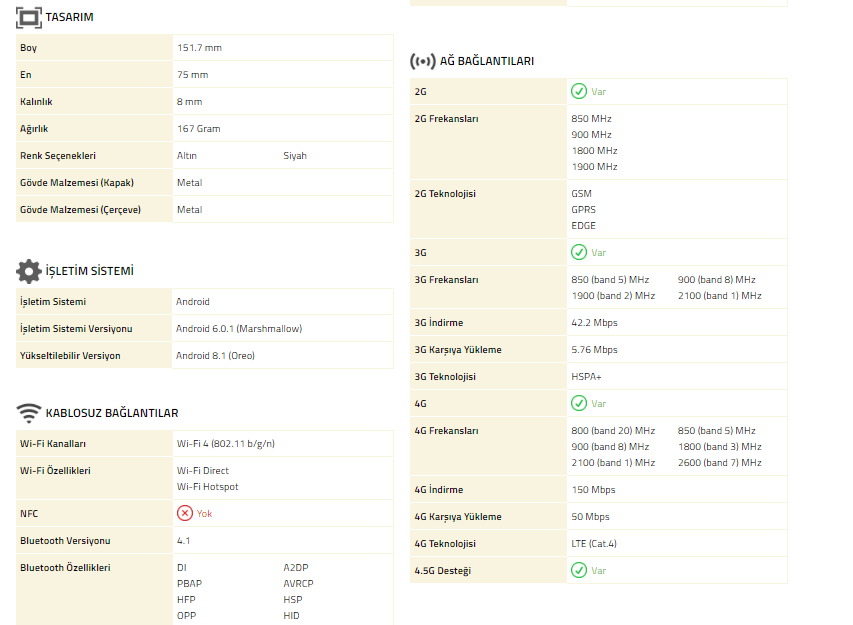Click Metal value in Gövde Malzemesi (Kapak) row
Image resolution: width=853 pixels, height=625 pixels.
(x=189, y=183)
